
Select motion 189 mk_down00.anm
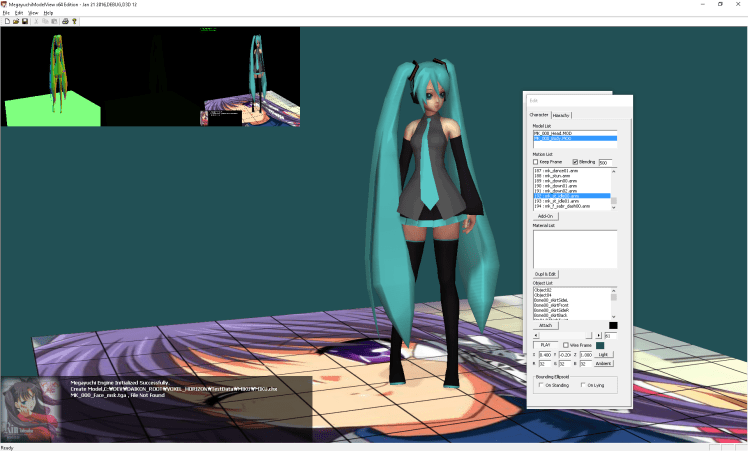click(572, 181)
